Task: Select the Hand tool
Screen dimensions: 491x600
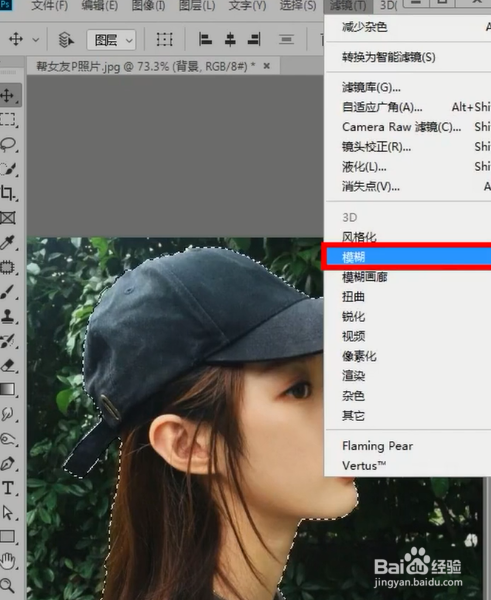Action: coord(8,561)
